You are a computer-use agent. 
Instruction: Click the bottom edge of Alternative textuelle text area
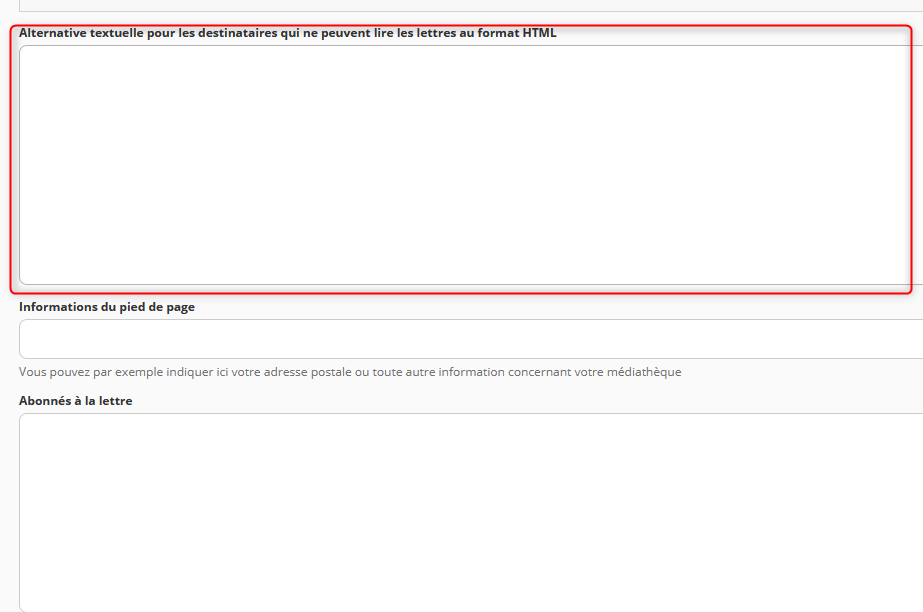pos(470,283)
